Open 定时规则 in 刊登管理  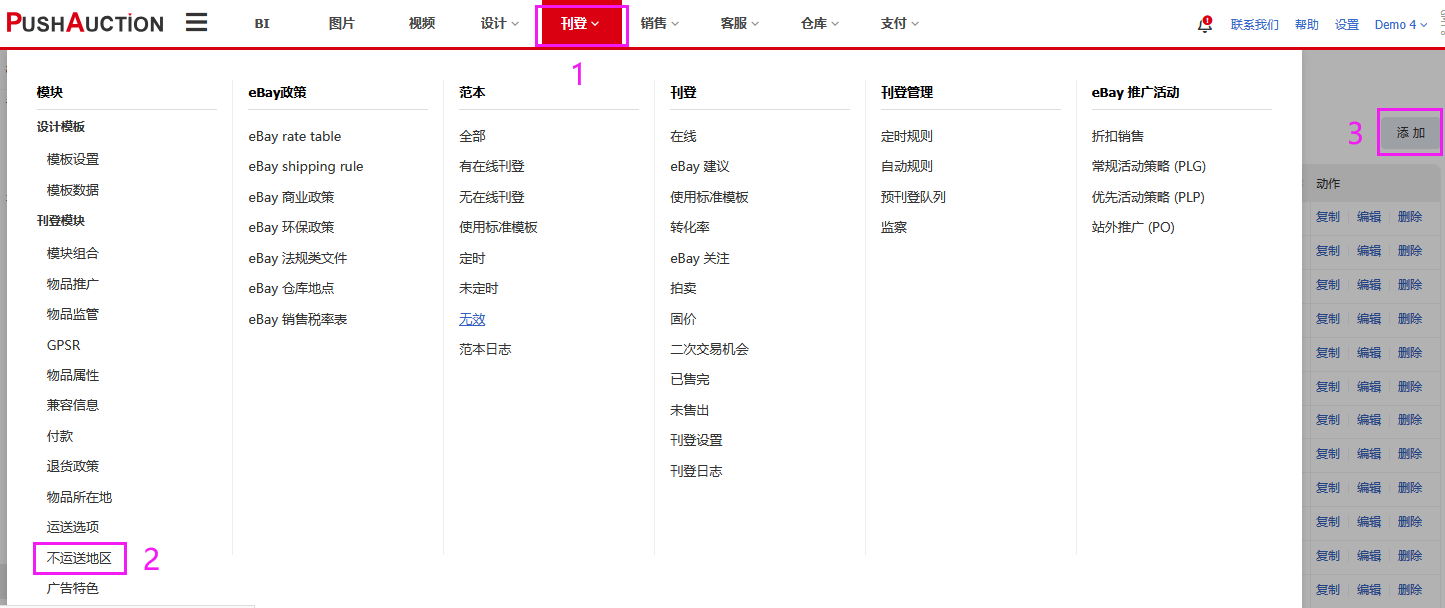(907, 136)
